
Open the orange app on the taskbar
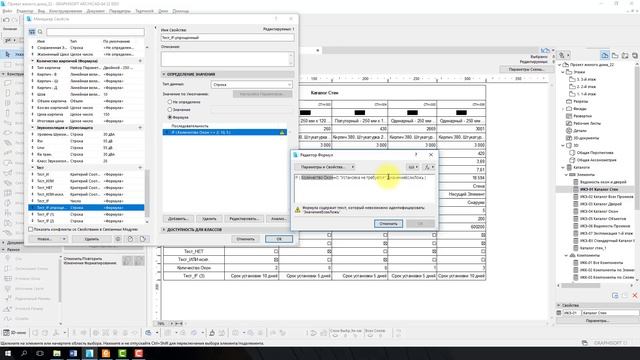(x=106, y=353)
